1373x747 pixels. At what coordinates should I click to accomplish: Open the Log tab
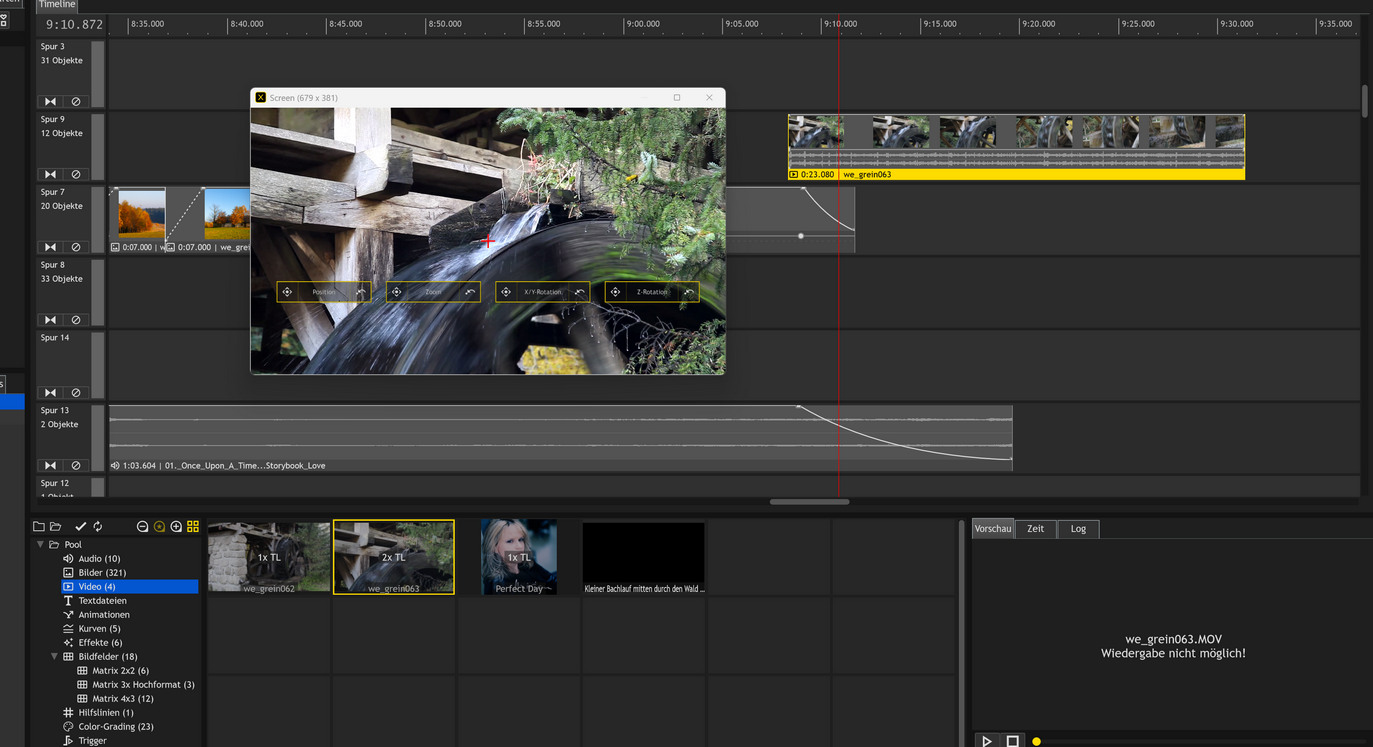(1078, 529)
